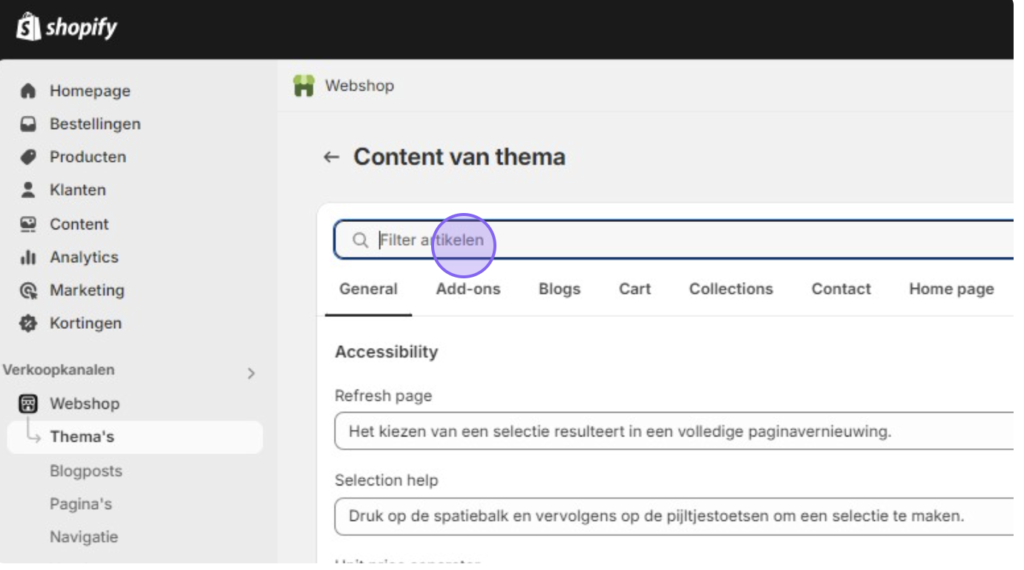Click the Analytics bar chart icon

click(x=28, y=257)
